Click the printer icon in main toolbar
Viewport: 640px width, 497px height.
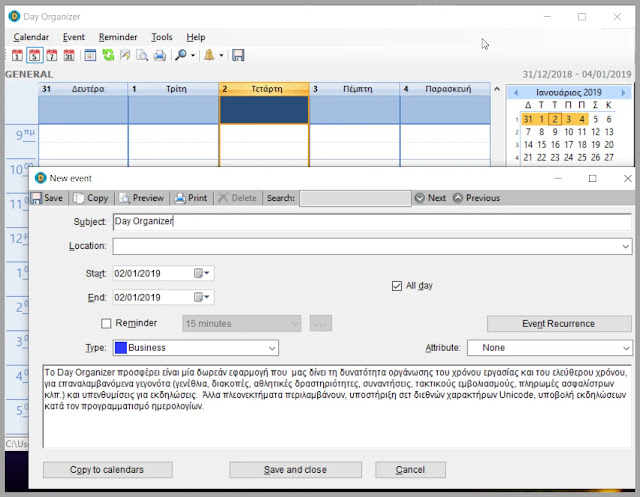[160, 55]
